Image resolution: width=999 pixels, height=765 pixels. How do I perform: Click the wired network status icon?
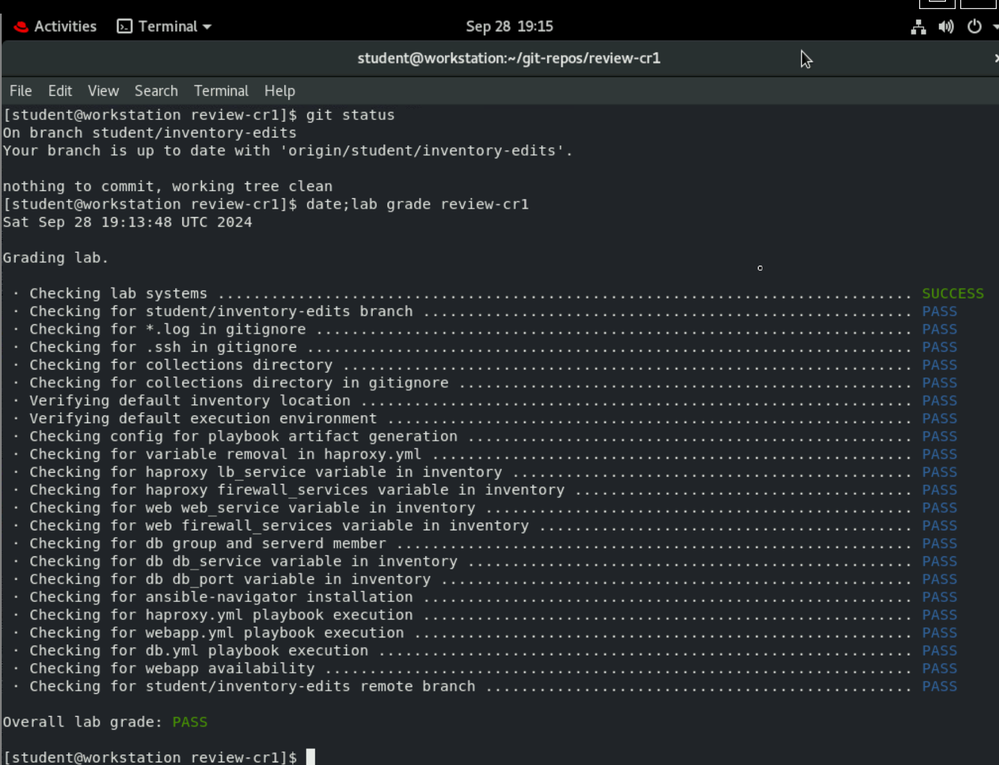[918, 27]
